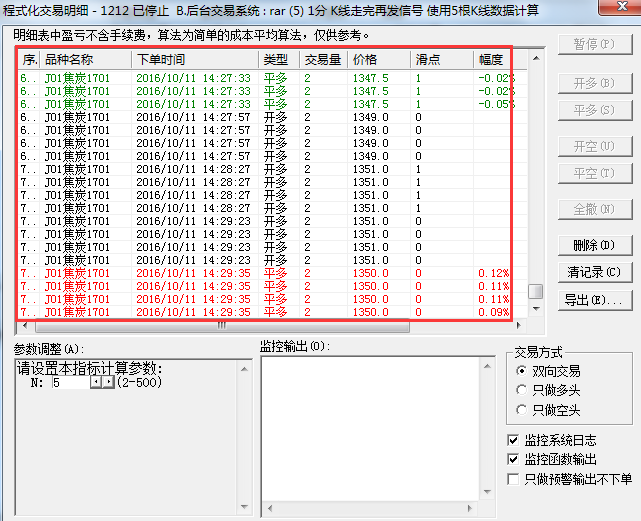Click the 暂停(P) pause button

(594, 45)
